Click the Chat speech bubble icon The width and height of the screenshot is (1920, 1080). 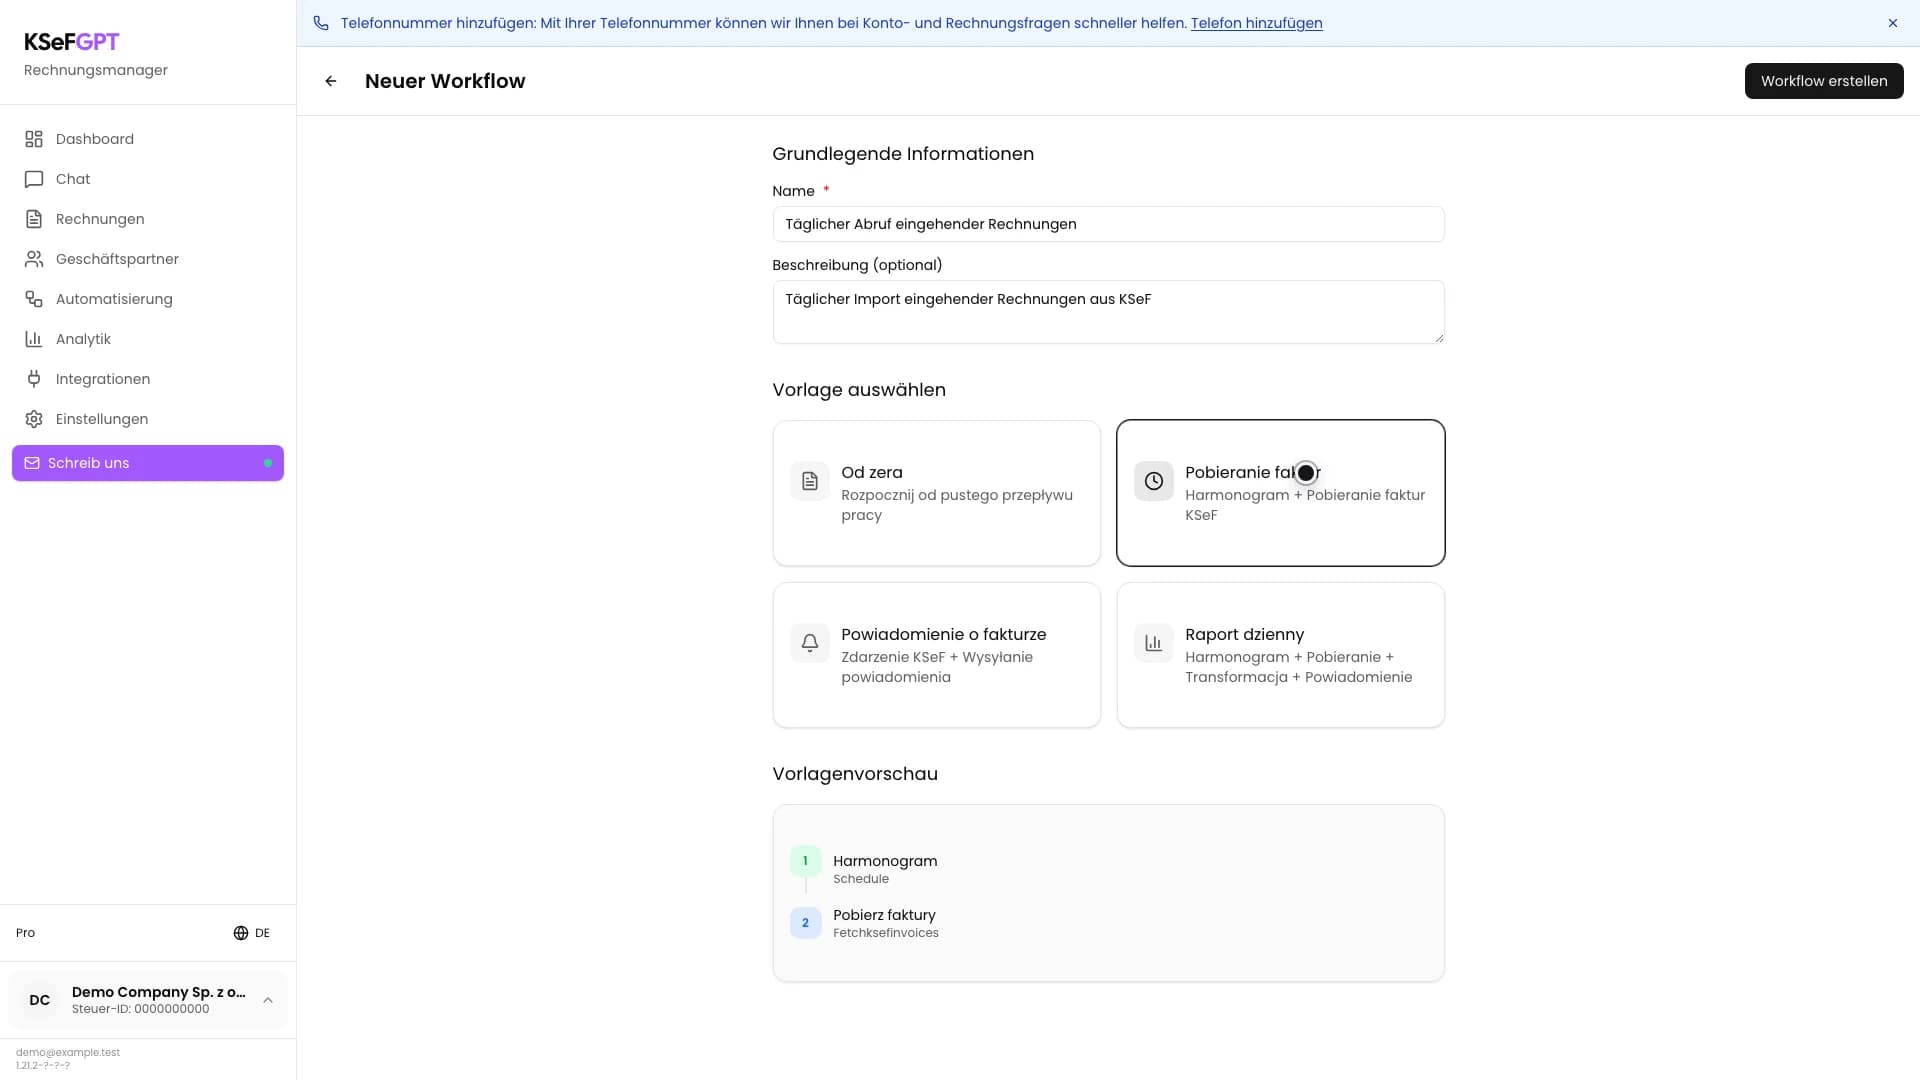(34, 179)
